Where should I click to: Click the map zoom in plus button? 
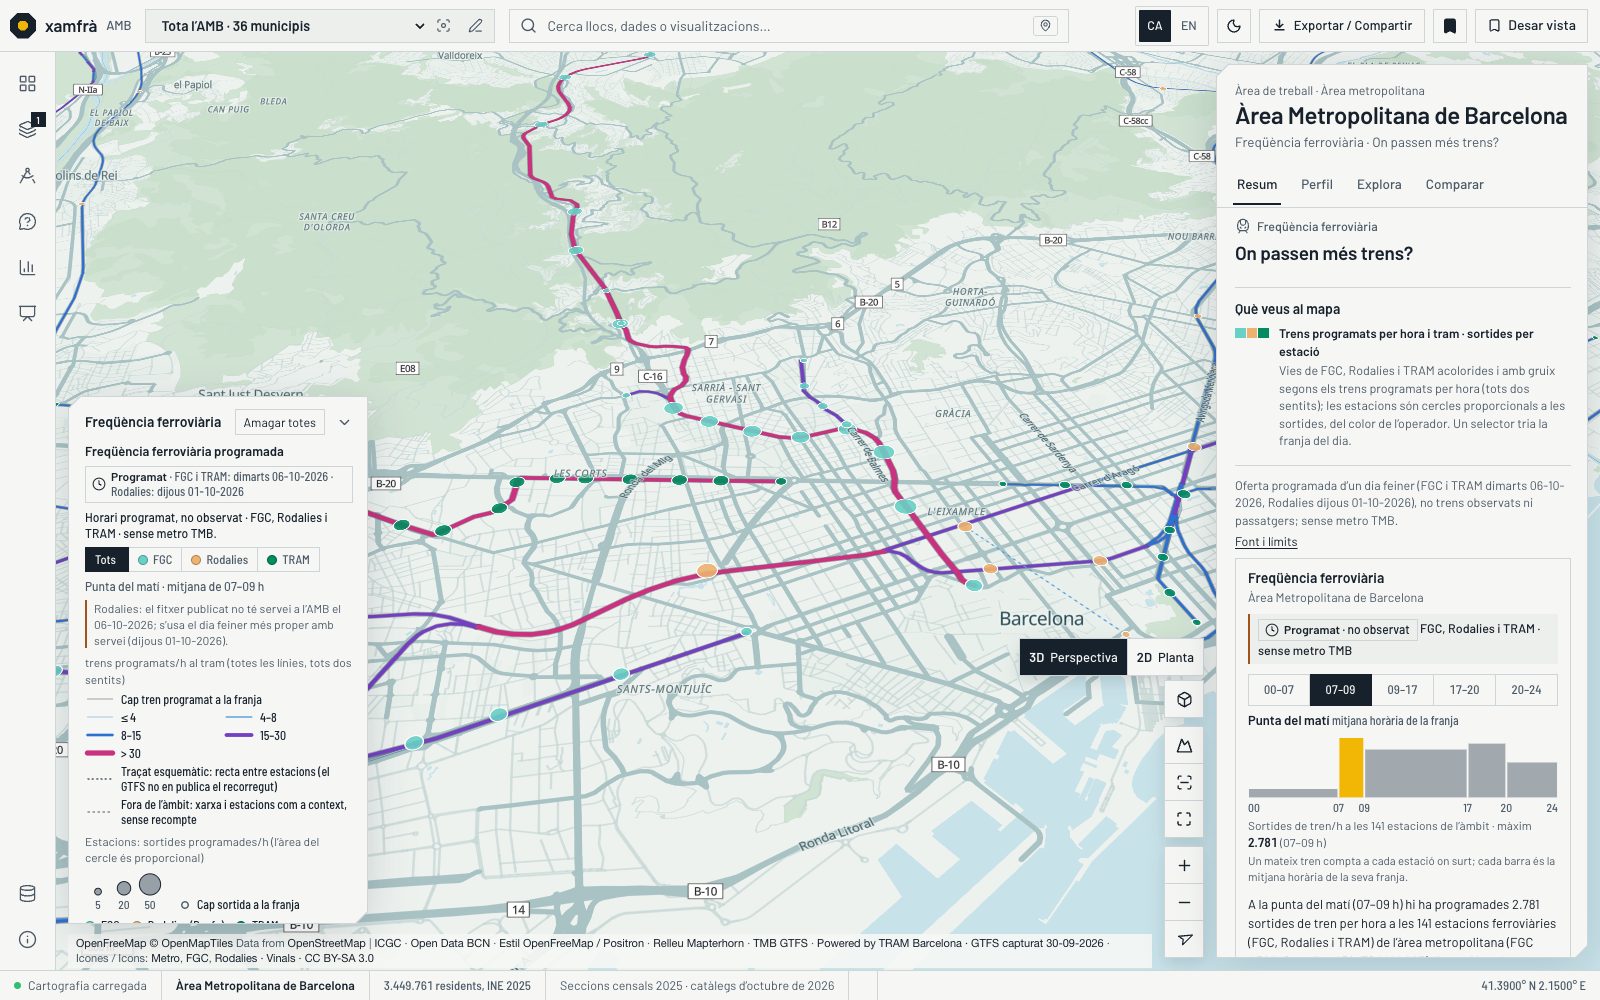click(x=1184, y=866)
